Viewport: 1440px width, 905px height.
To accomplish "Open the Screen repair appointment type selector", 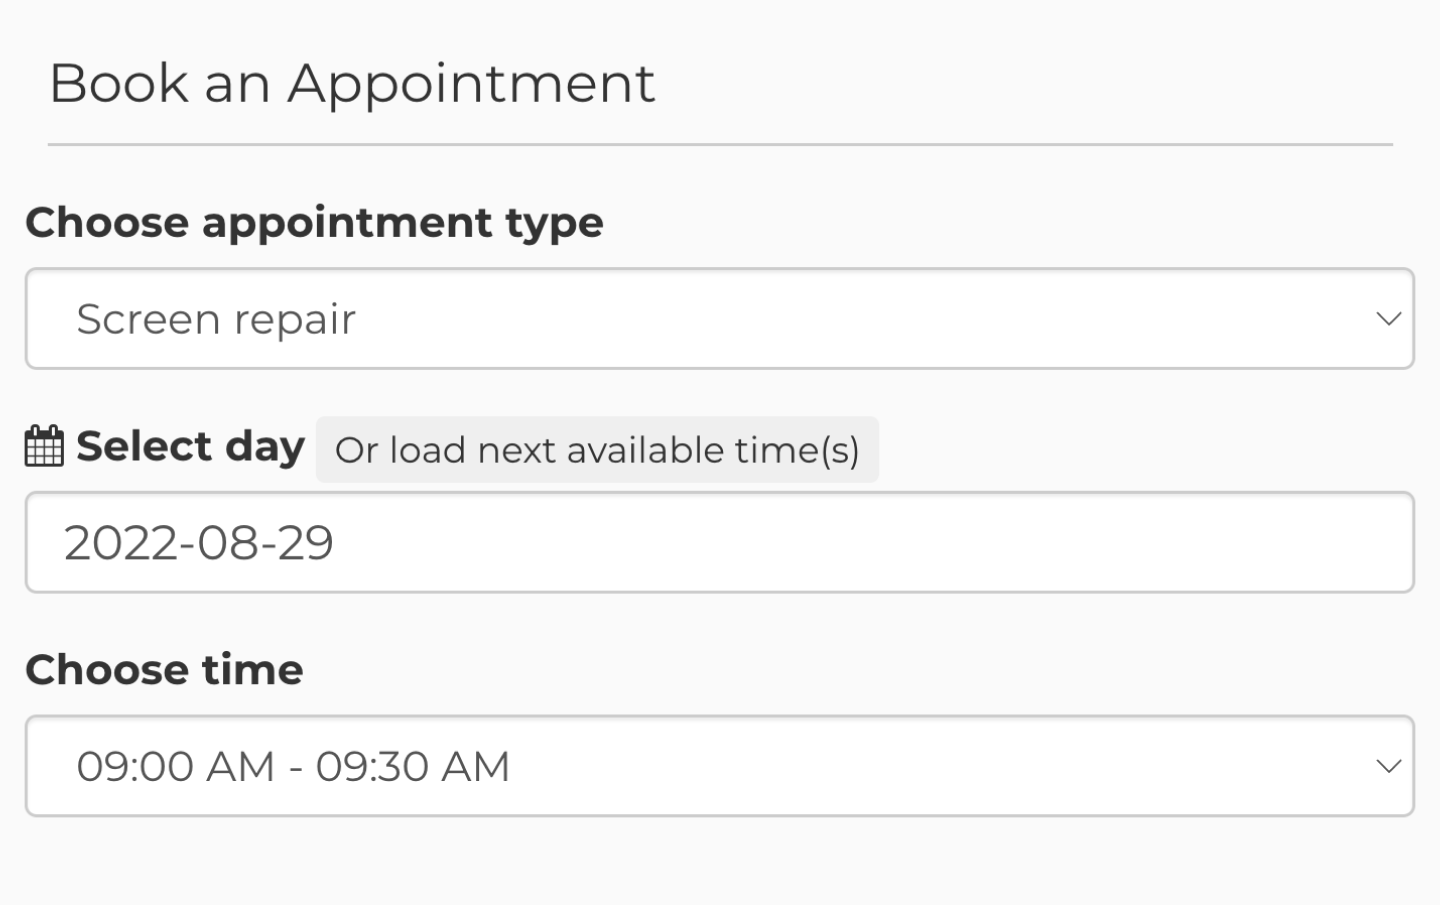I will [x=719, y=319].
